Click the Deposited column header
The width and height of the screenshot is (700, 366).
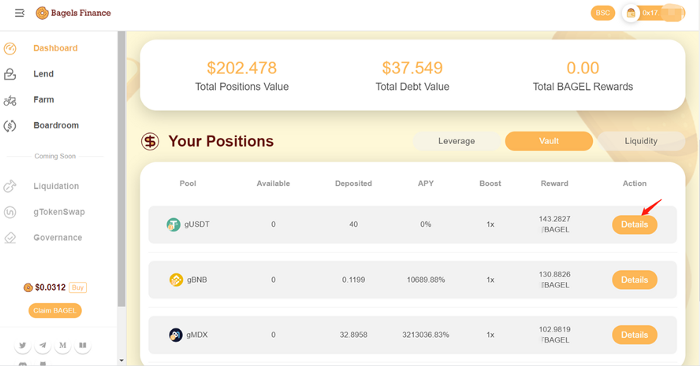click(x=354, y=183)
